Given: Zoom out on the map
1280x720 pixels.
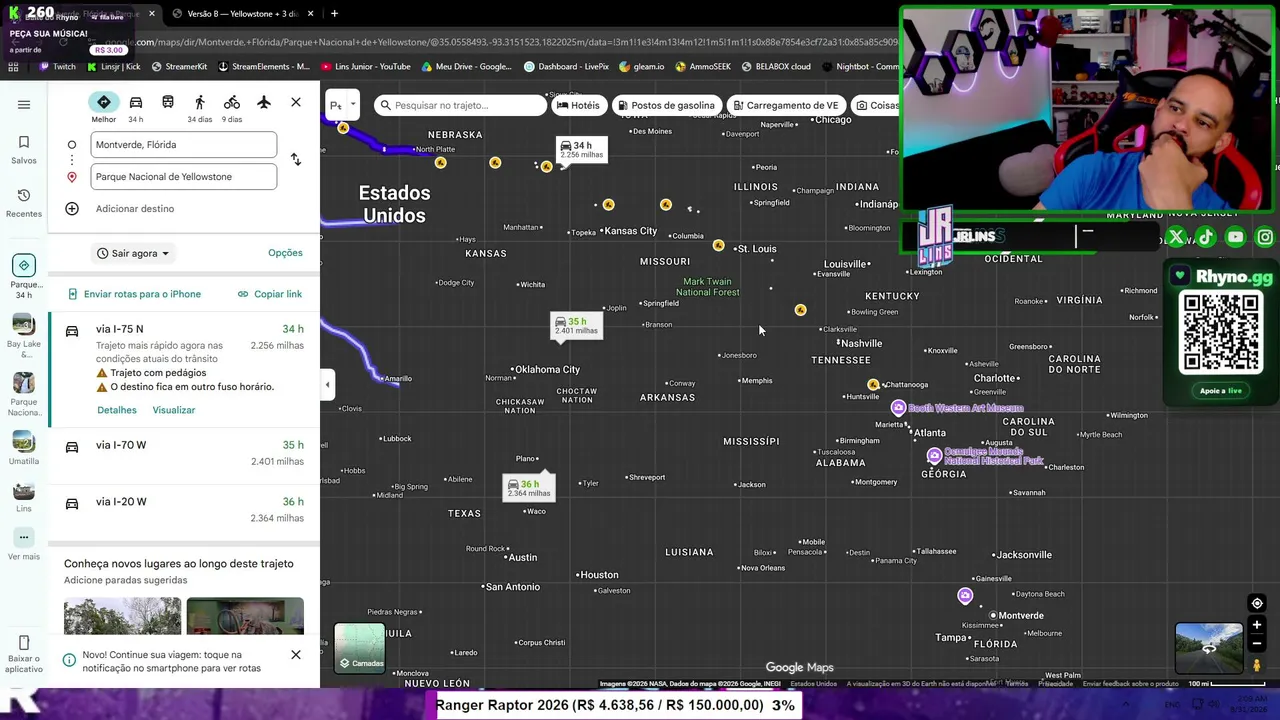Looking at the screenshot, I should pos(1257,646).
